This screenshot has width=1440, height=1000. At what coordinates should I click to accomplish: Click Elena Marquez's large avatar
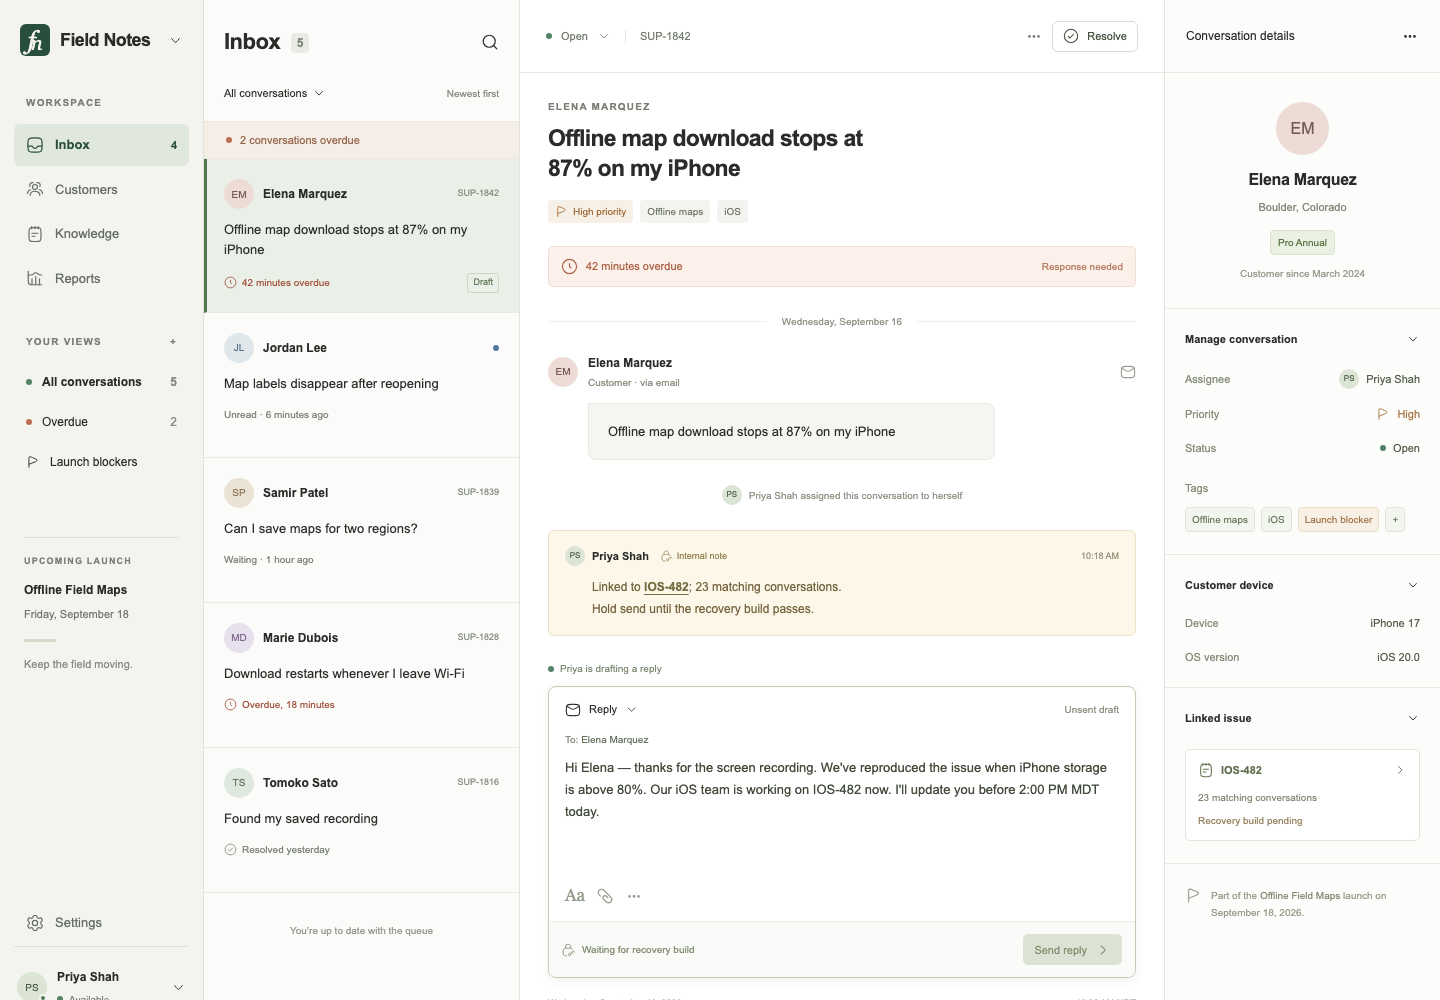(1302, 128)
